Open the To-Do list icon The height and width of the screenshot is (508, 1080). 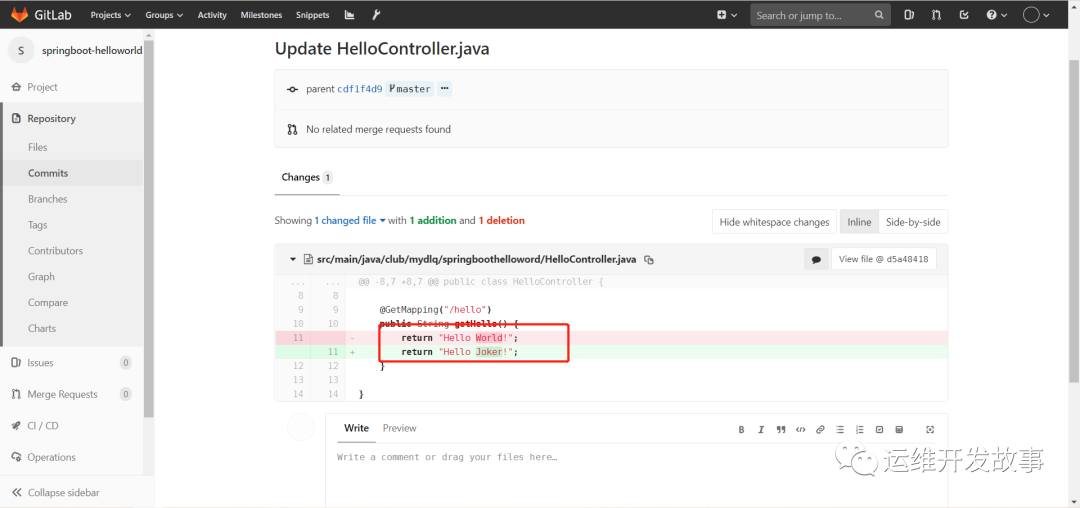click(964, 14)
